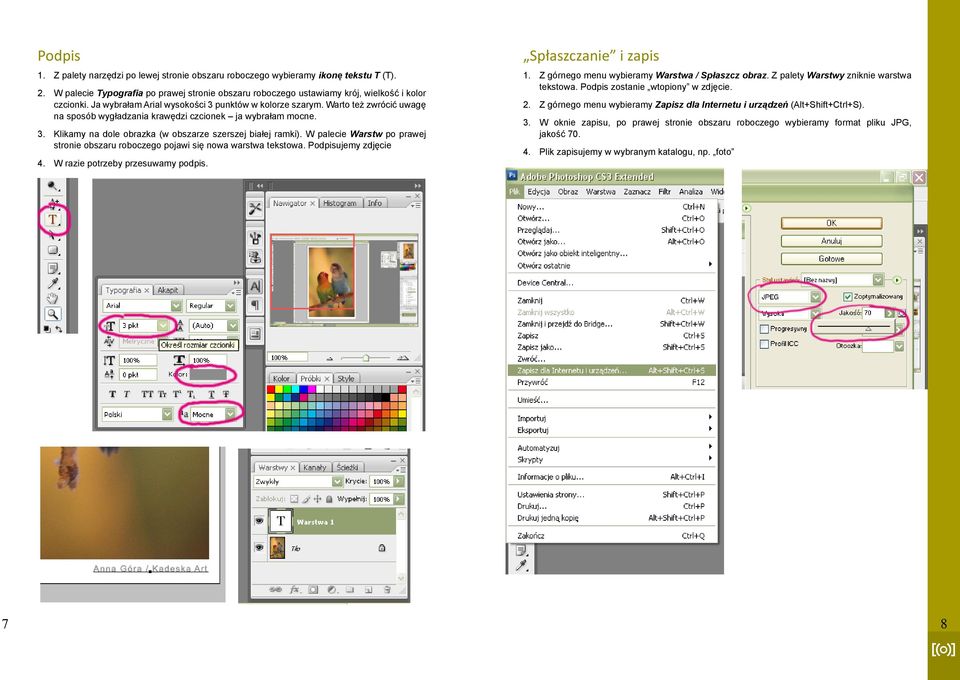Screen dimensions: 960x680
Task: Apply Underline text style in Typografia
Action: coord(211,394)
